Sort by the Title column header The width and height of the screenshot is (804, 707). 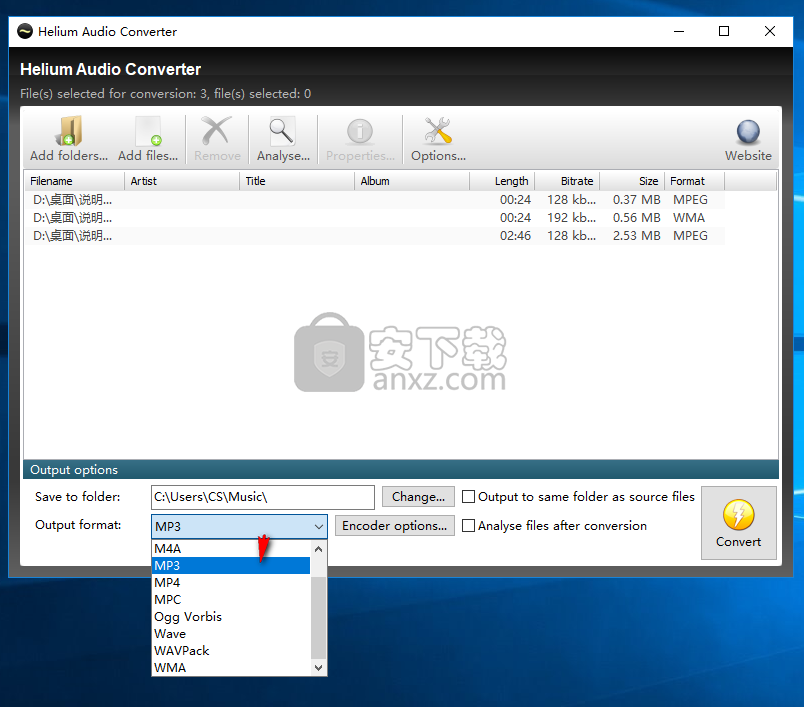click(297, 181)
